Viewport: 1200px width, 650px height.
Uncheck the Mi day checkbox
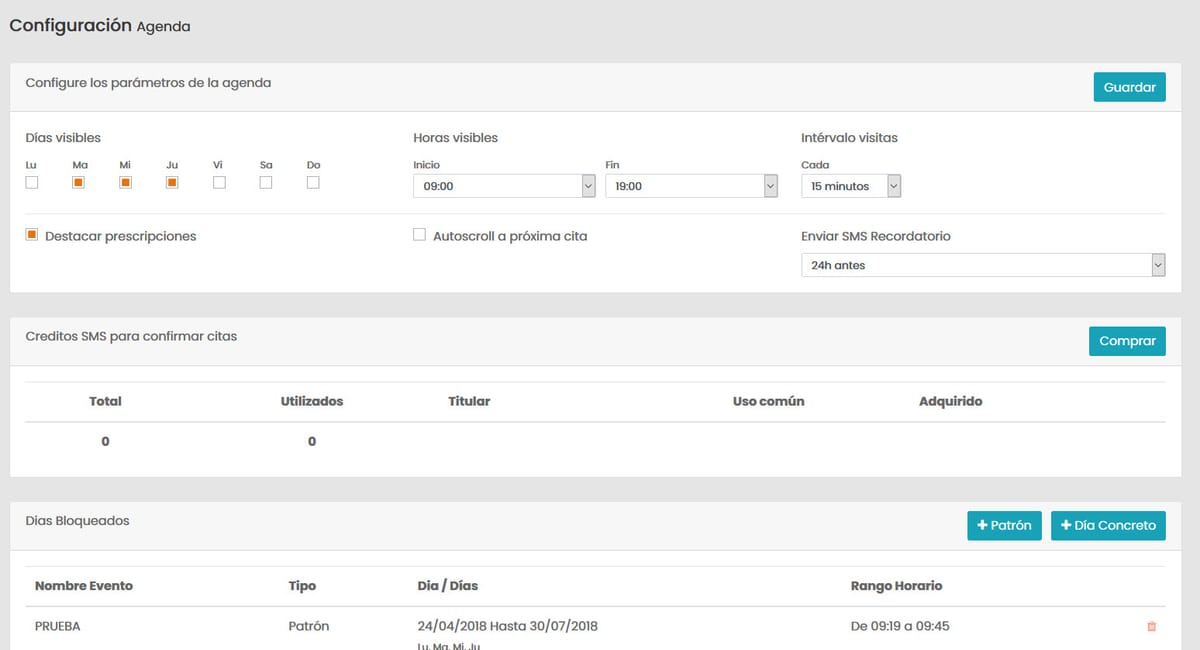126,182
